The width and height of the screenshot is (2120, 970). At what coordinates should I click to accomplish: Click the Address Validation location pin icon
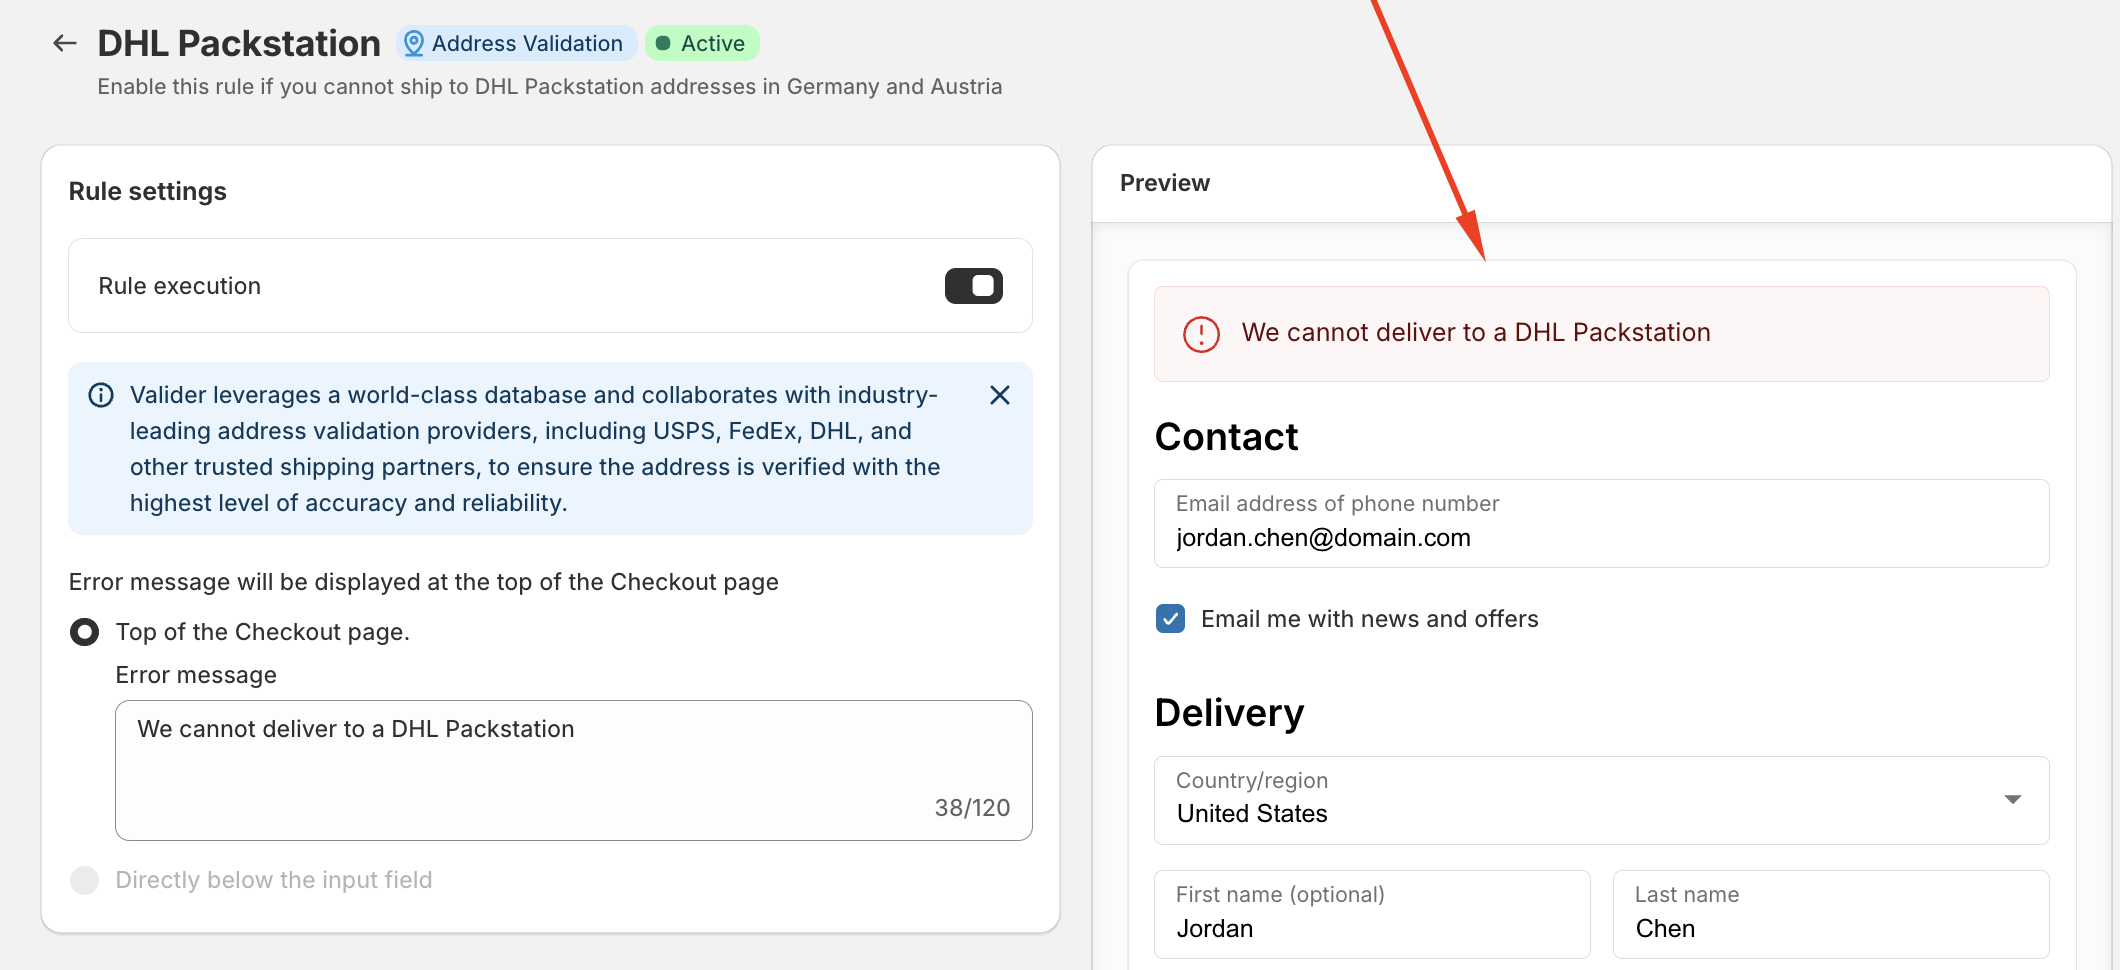tap(413, 44)
